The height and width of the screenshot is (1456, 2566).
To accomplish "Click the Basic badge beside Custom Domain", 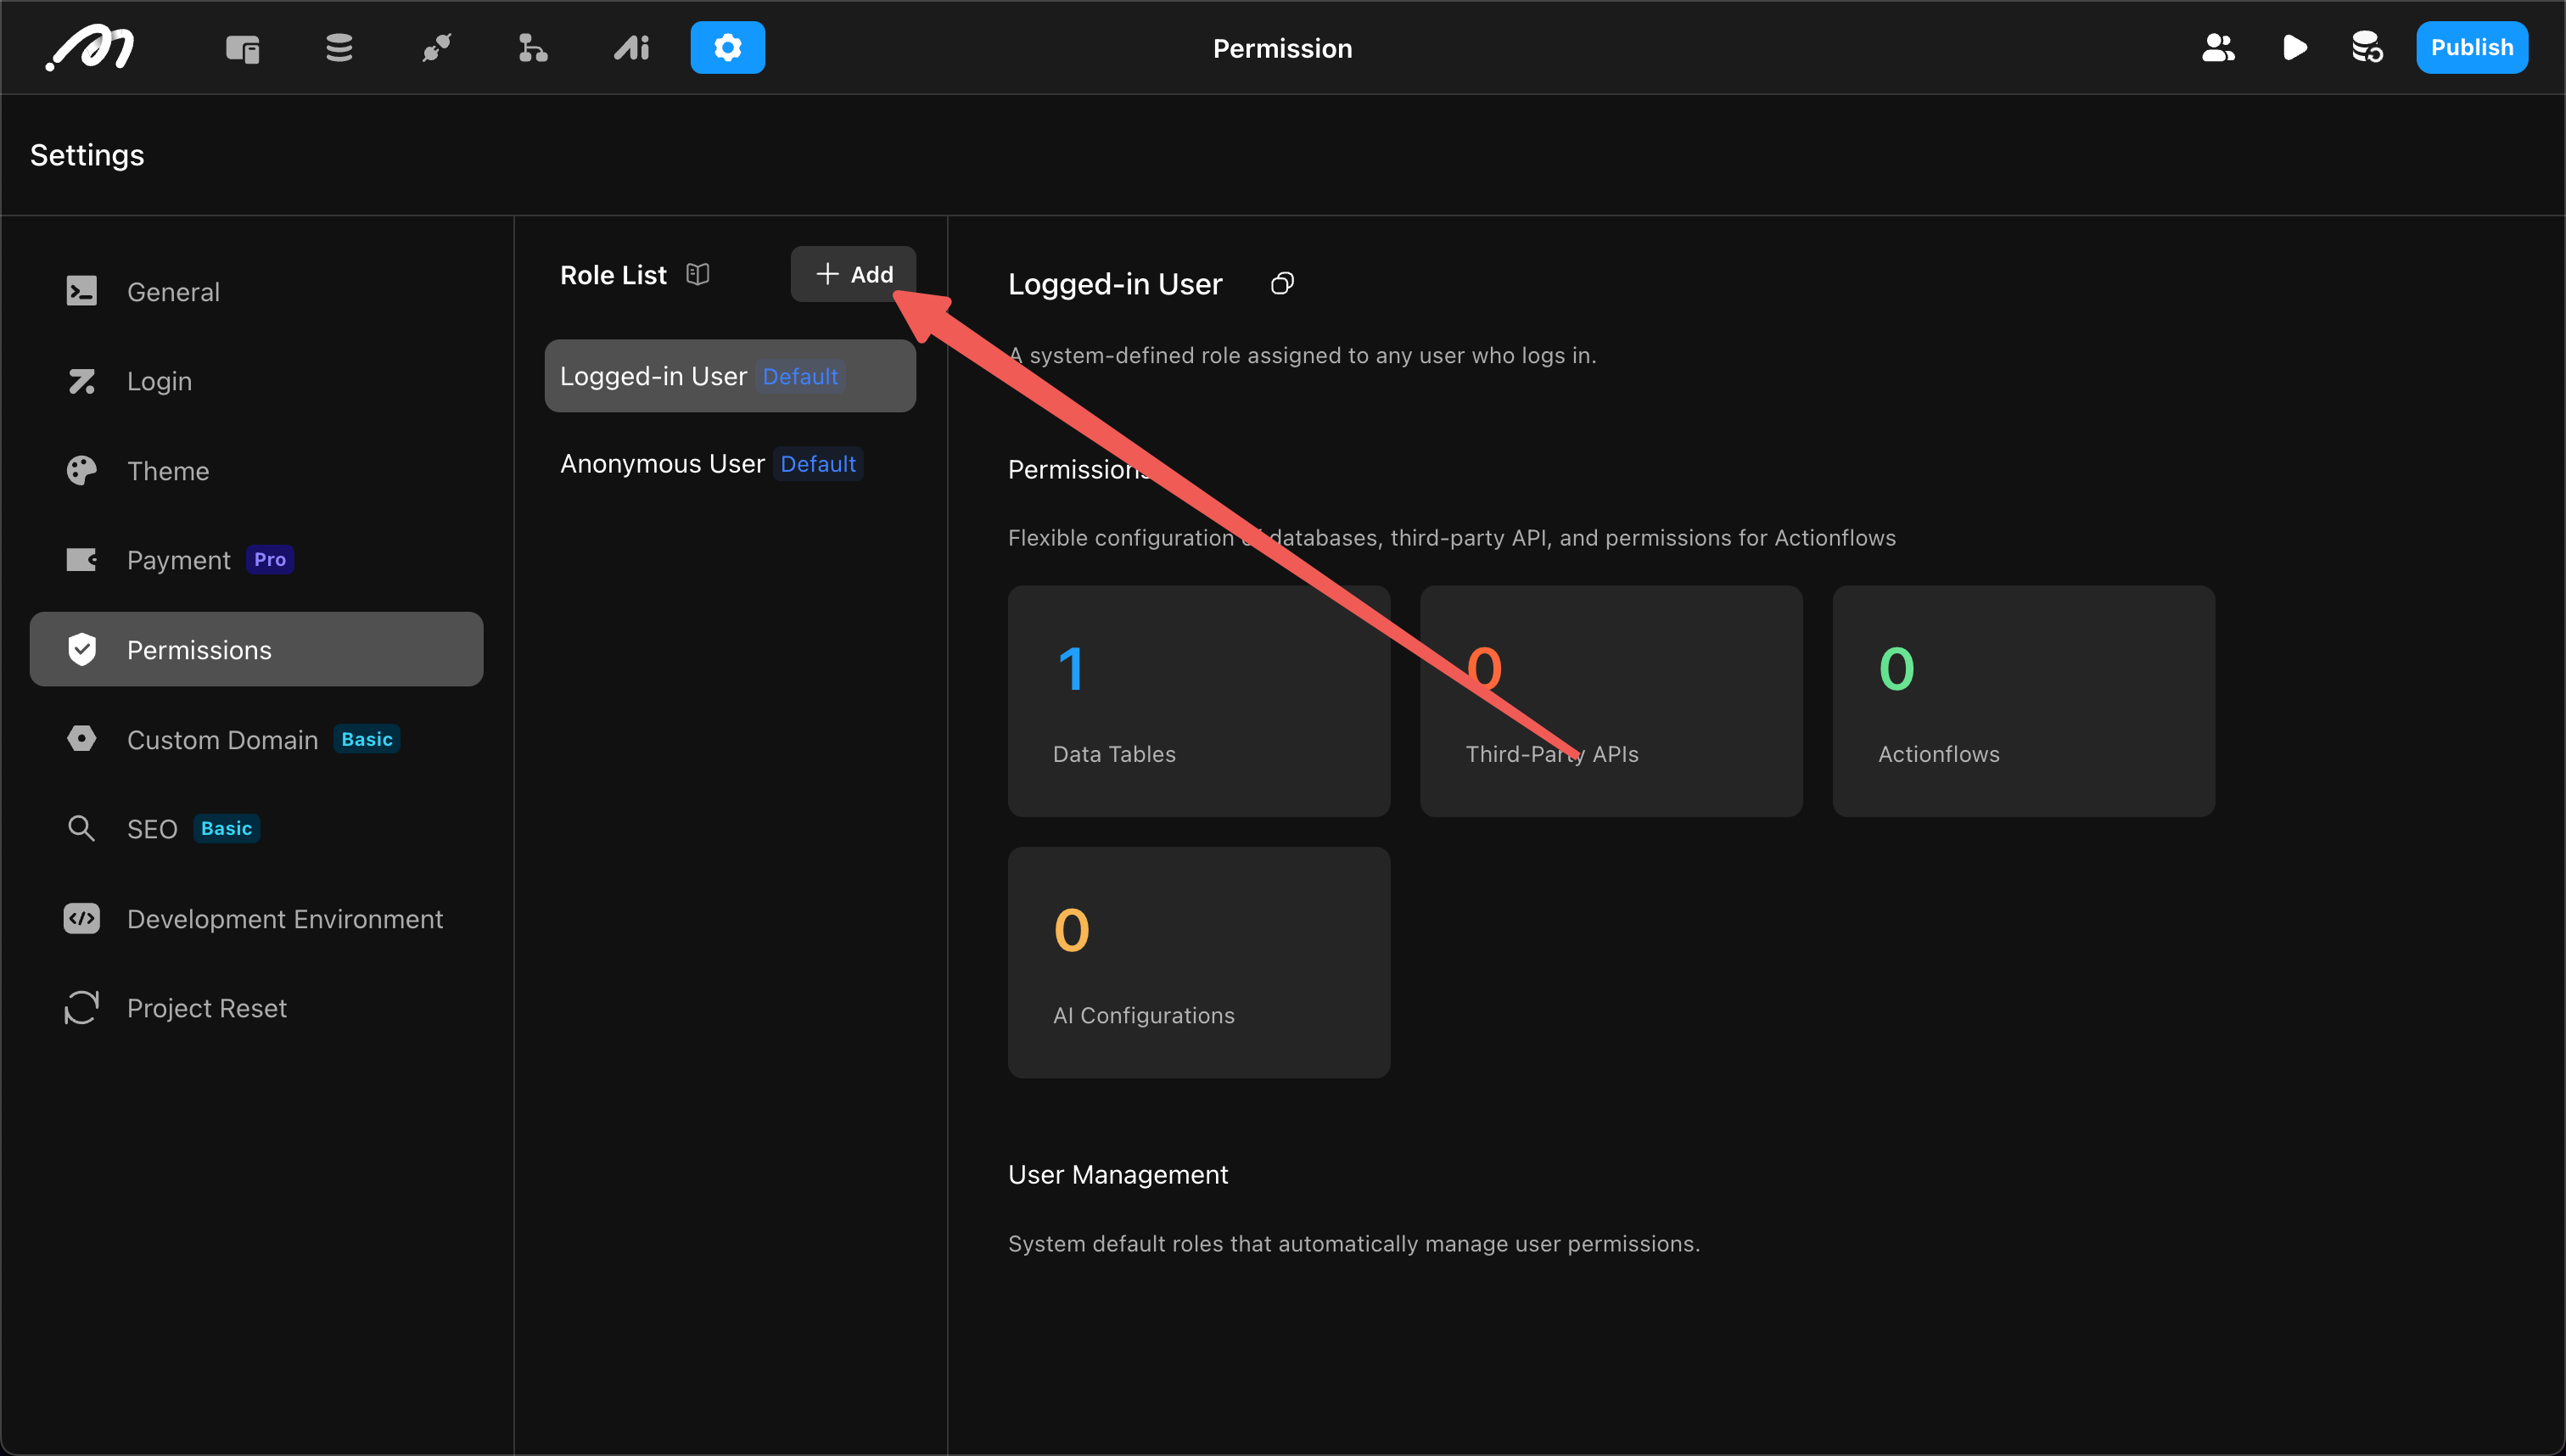I will click(367, 739).
